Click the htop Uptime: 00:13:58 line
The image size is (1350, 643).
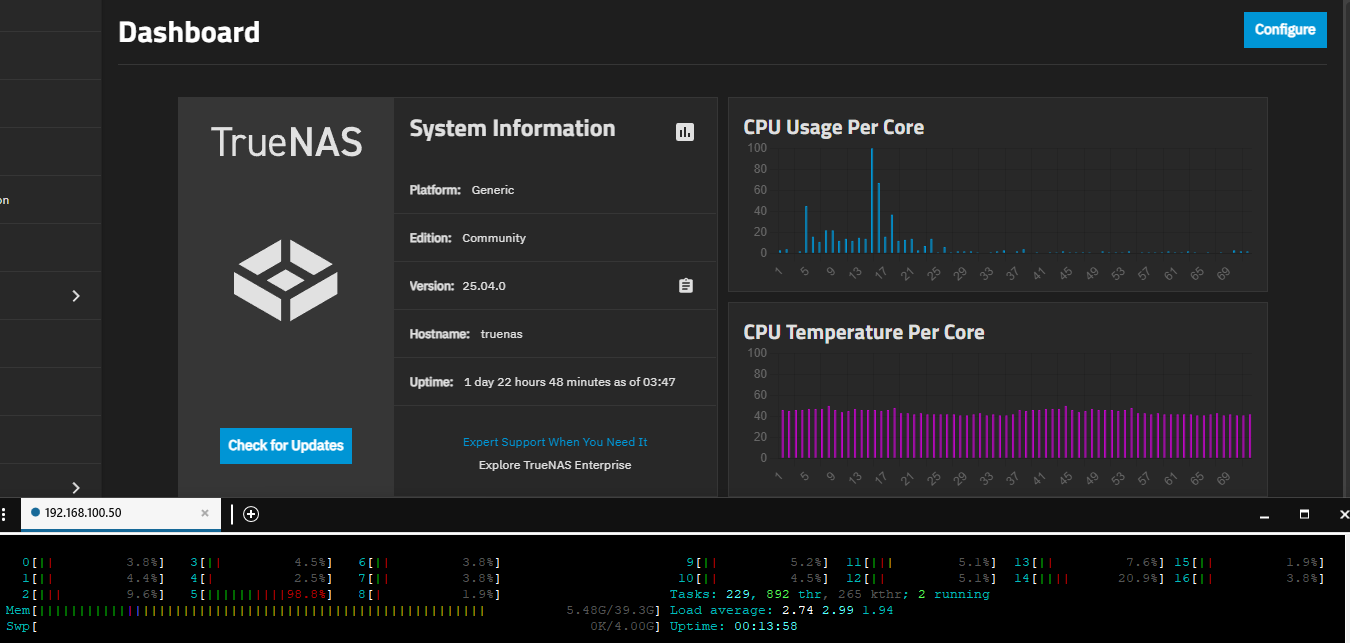click(734, 626)
